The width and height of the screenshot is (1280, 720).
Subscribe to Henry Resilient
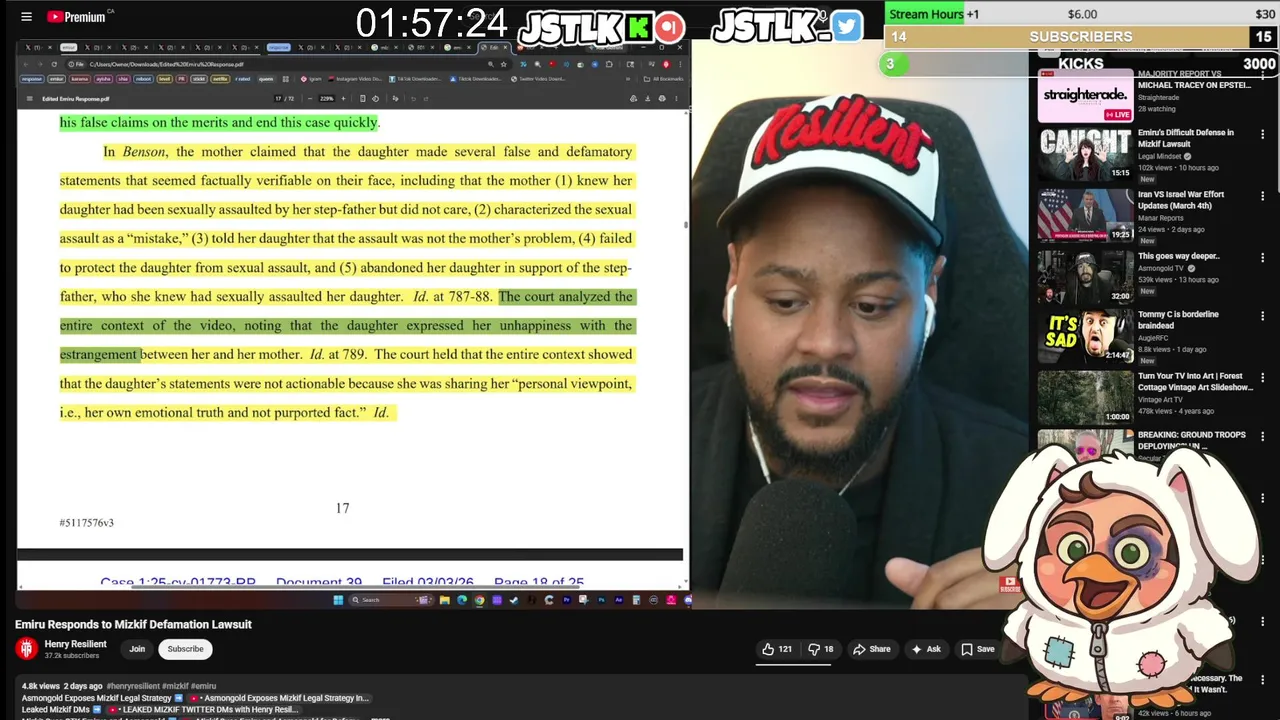pyautogui.click(x=185, y=649)
